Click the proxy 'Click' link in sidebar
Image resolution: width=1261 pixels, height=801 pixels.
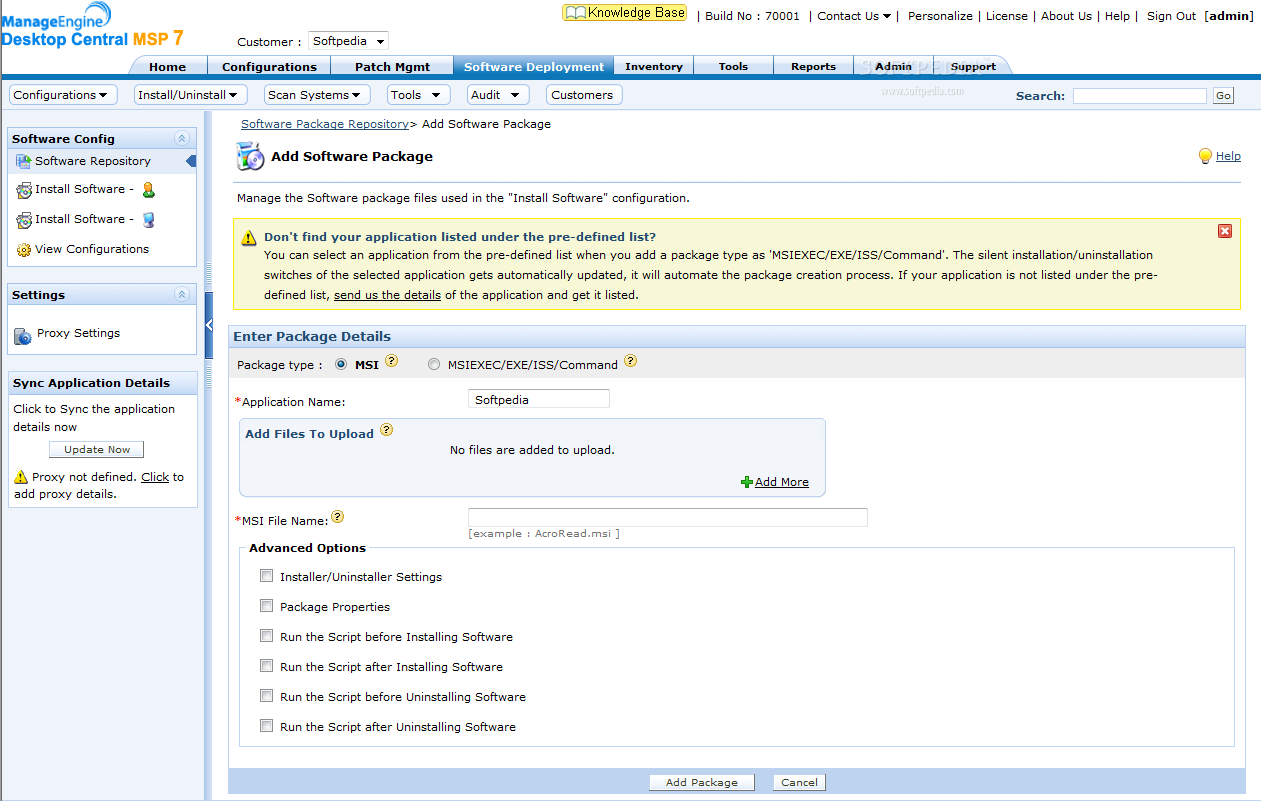click(155, 478)
